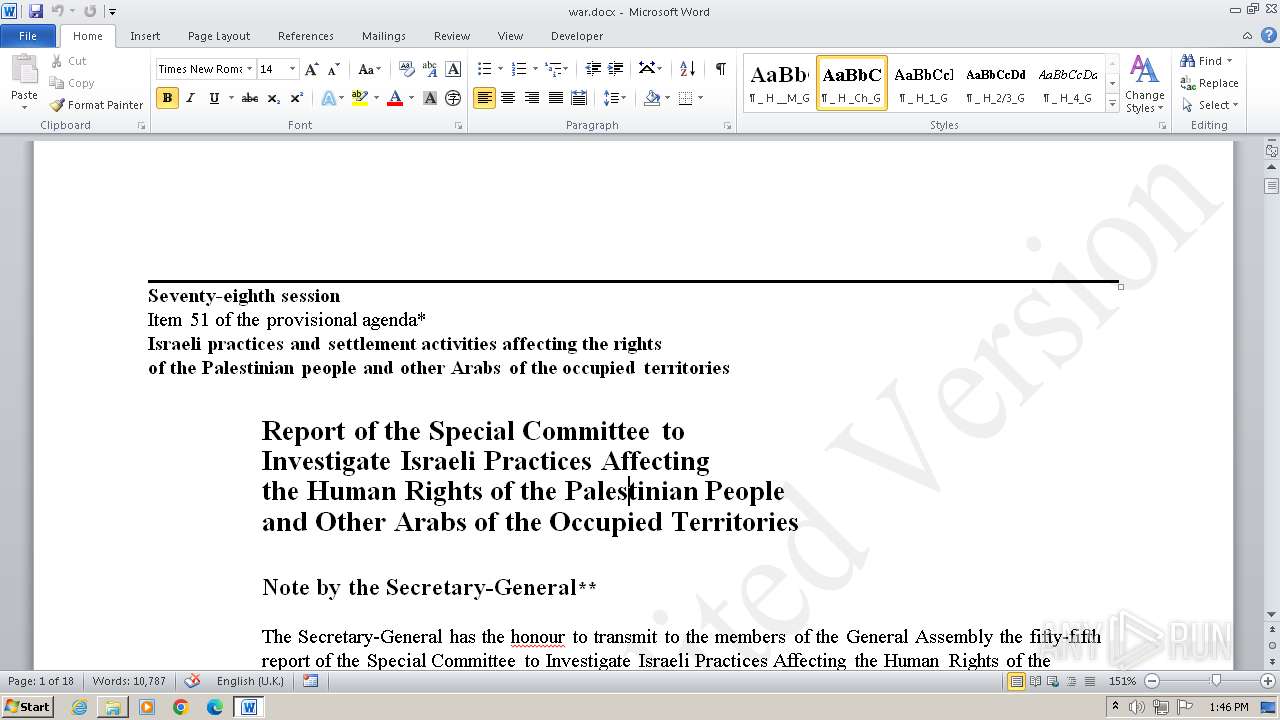Screen dimensions: 1280x720
Task: Toggle Bold formatting off
Action: click(167, 98)
